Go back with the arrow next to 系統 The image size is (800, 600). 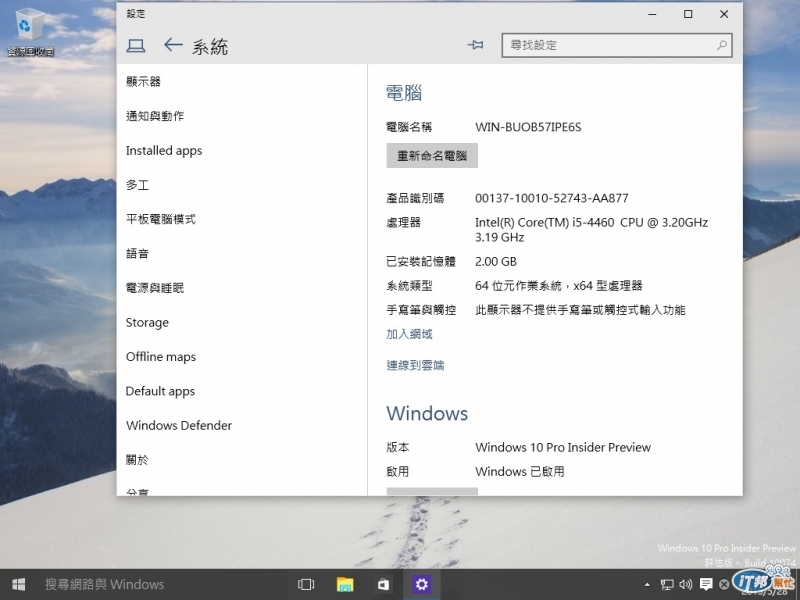coord(173,45)
